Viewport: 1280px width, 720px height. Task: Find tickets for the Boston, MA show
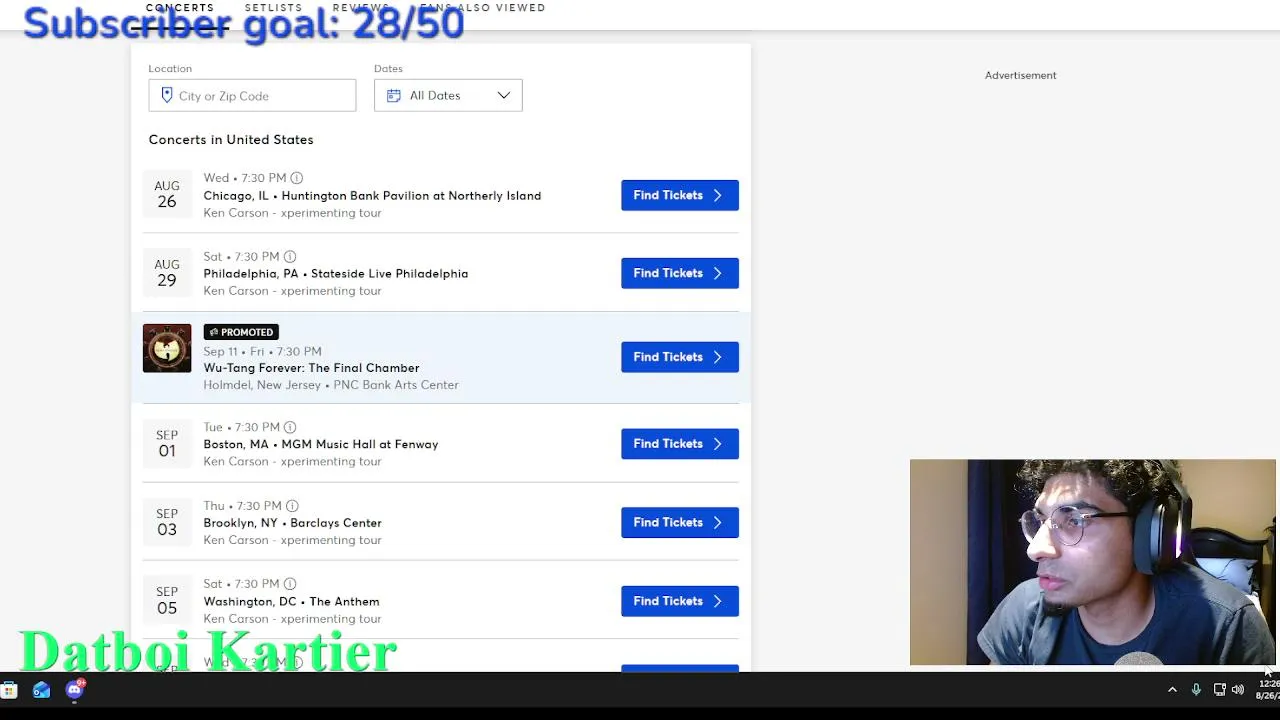click(x=680, y=444)
